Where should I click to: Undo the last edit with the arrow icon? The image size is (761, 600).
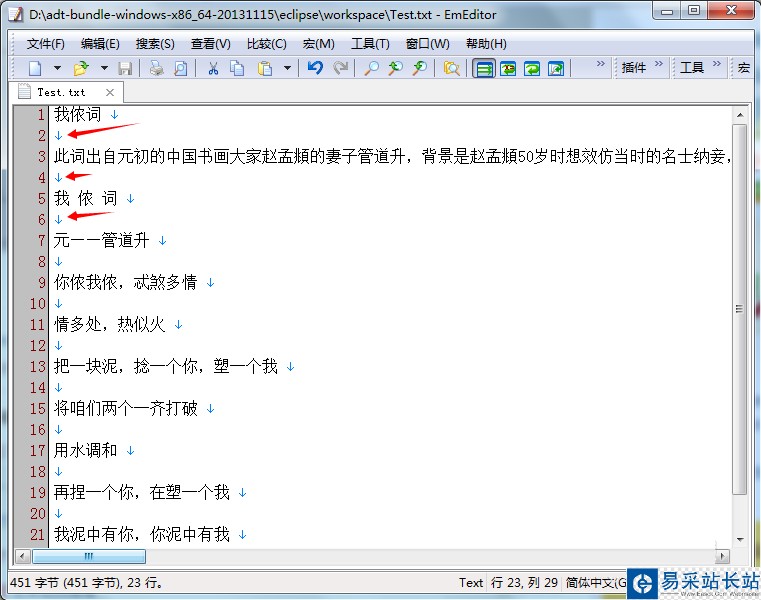click(315, 68)
